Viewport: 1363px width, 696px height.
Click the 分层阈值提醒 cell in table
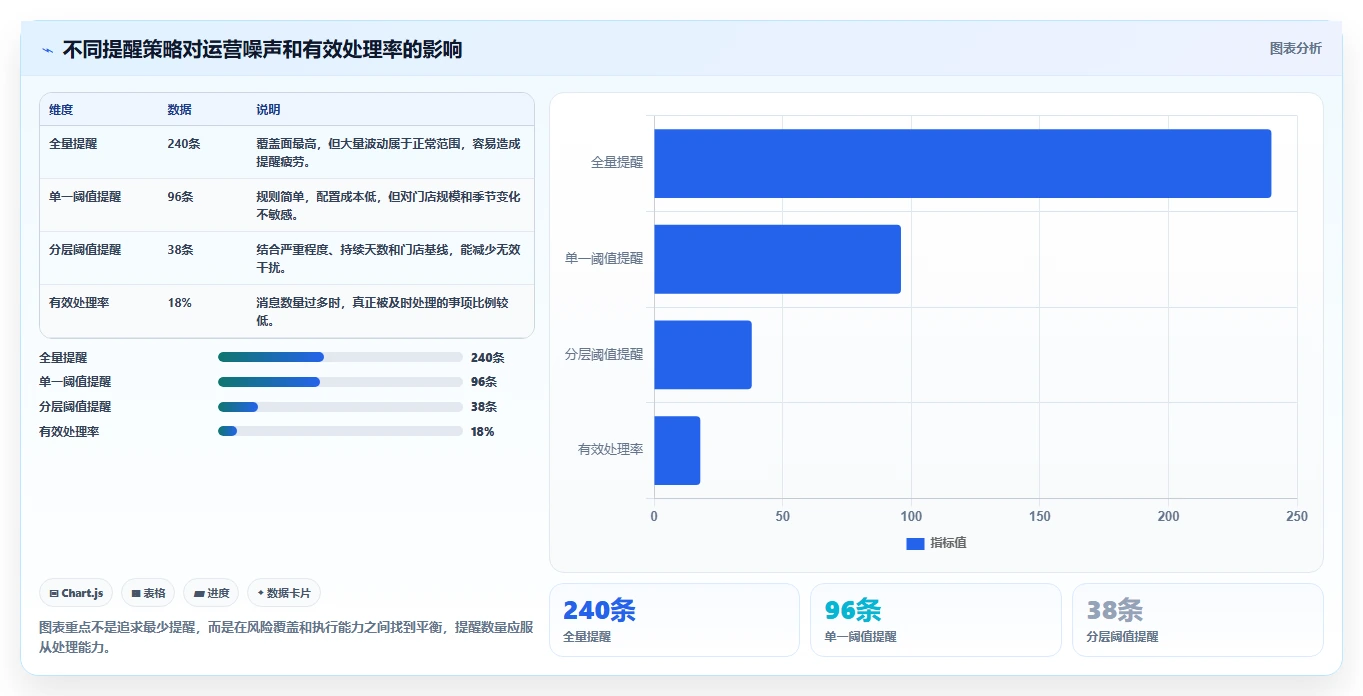85,250
